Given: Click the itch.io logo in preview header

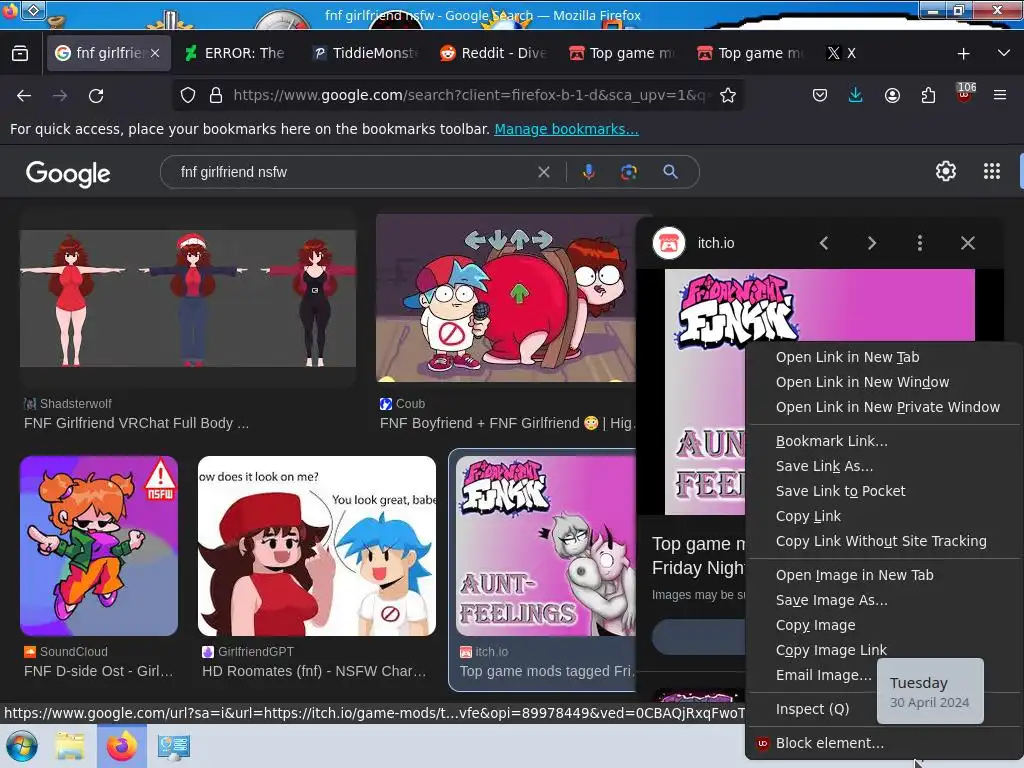Looking at the screenshot, I should pyautogui.click(x=669, y=243).
